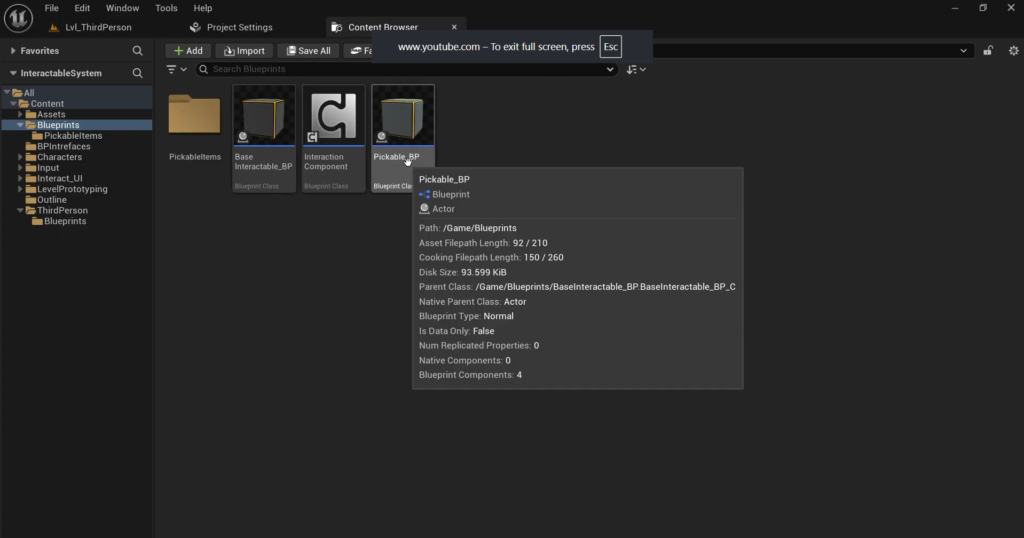
Task: Search within the InteractableSystem tree
Action: point(137,73)
